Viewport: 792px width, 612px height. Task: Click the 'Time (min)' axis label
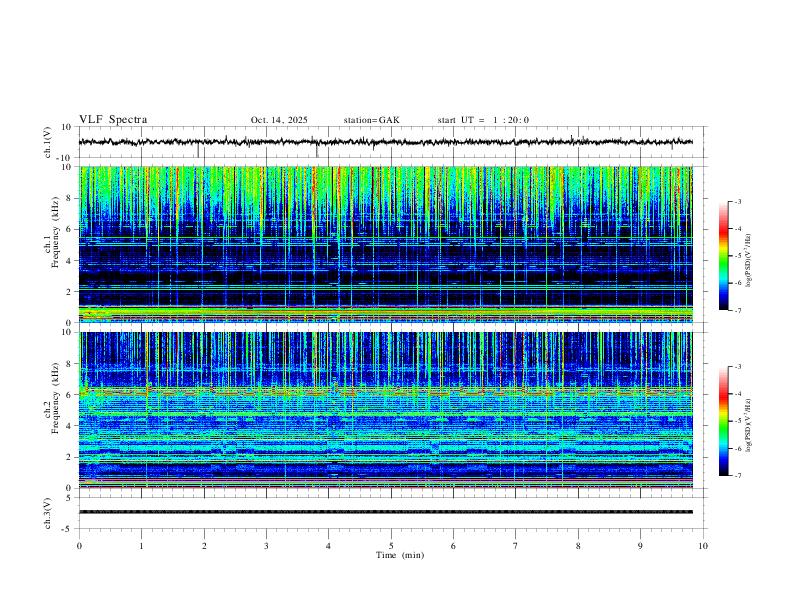[x=400, y=555]
